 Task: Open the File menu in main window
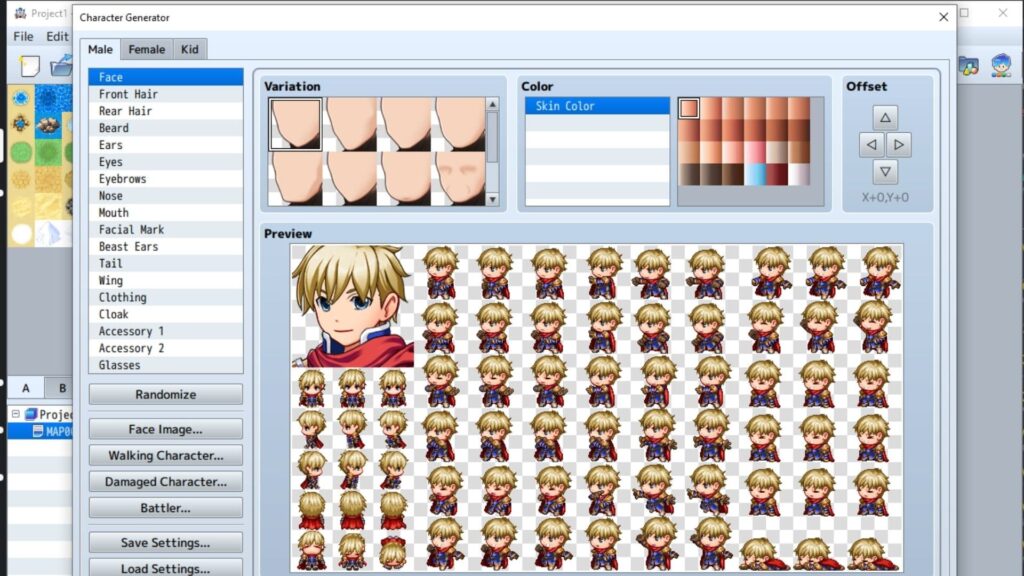(x=23, y=37)
